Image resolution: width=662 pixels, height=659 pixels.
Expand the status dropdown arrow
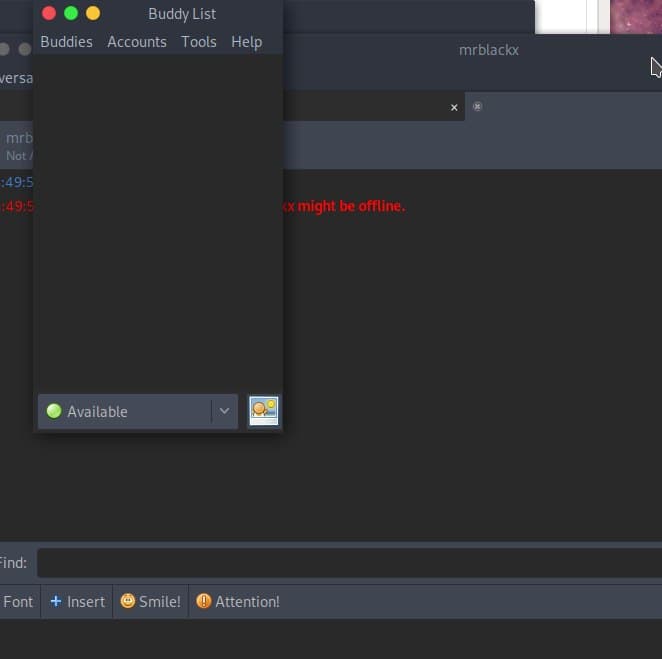(224, 411)
